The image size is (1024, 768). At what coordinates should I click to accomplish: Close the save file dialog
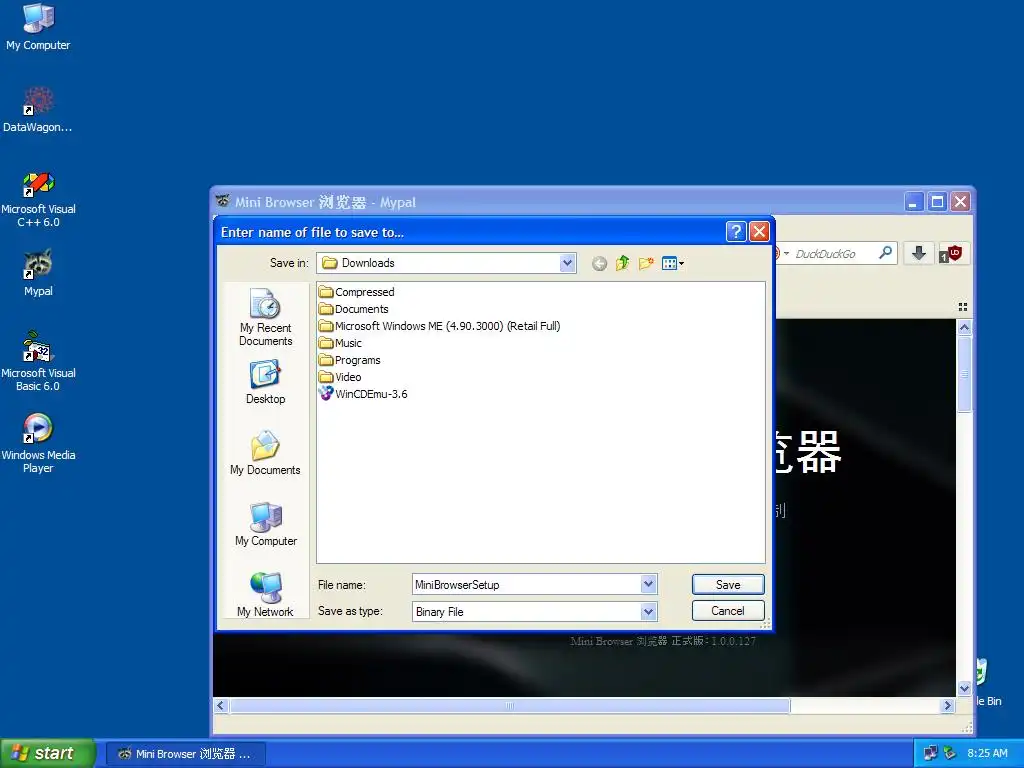(759, 232)
